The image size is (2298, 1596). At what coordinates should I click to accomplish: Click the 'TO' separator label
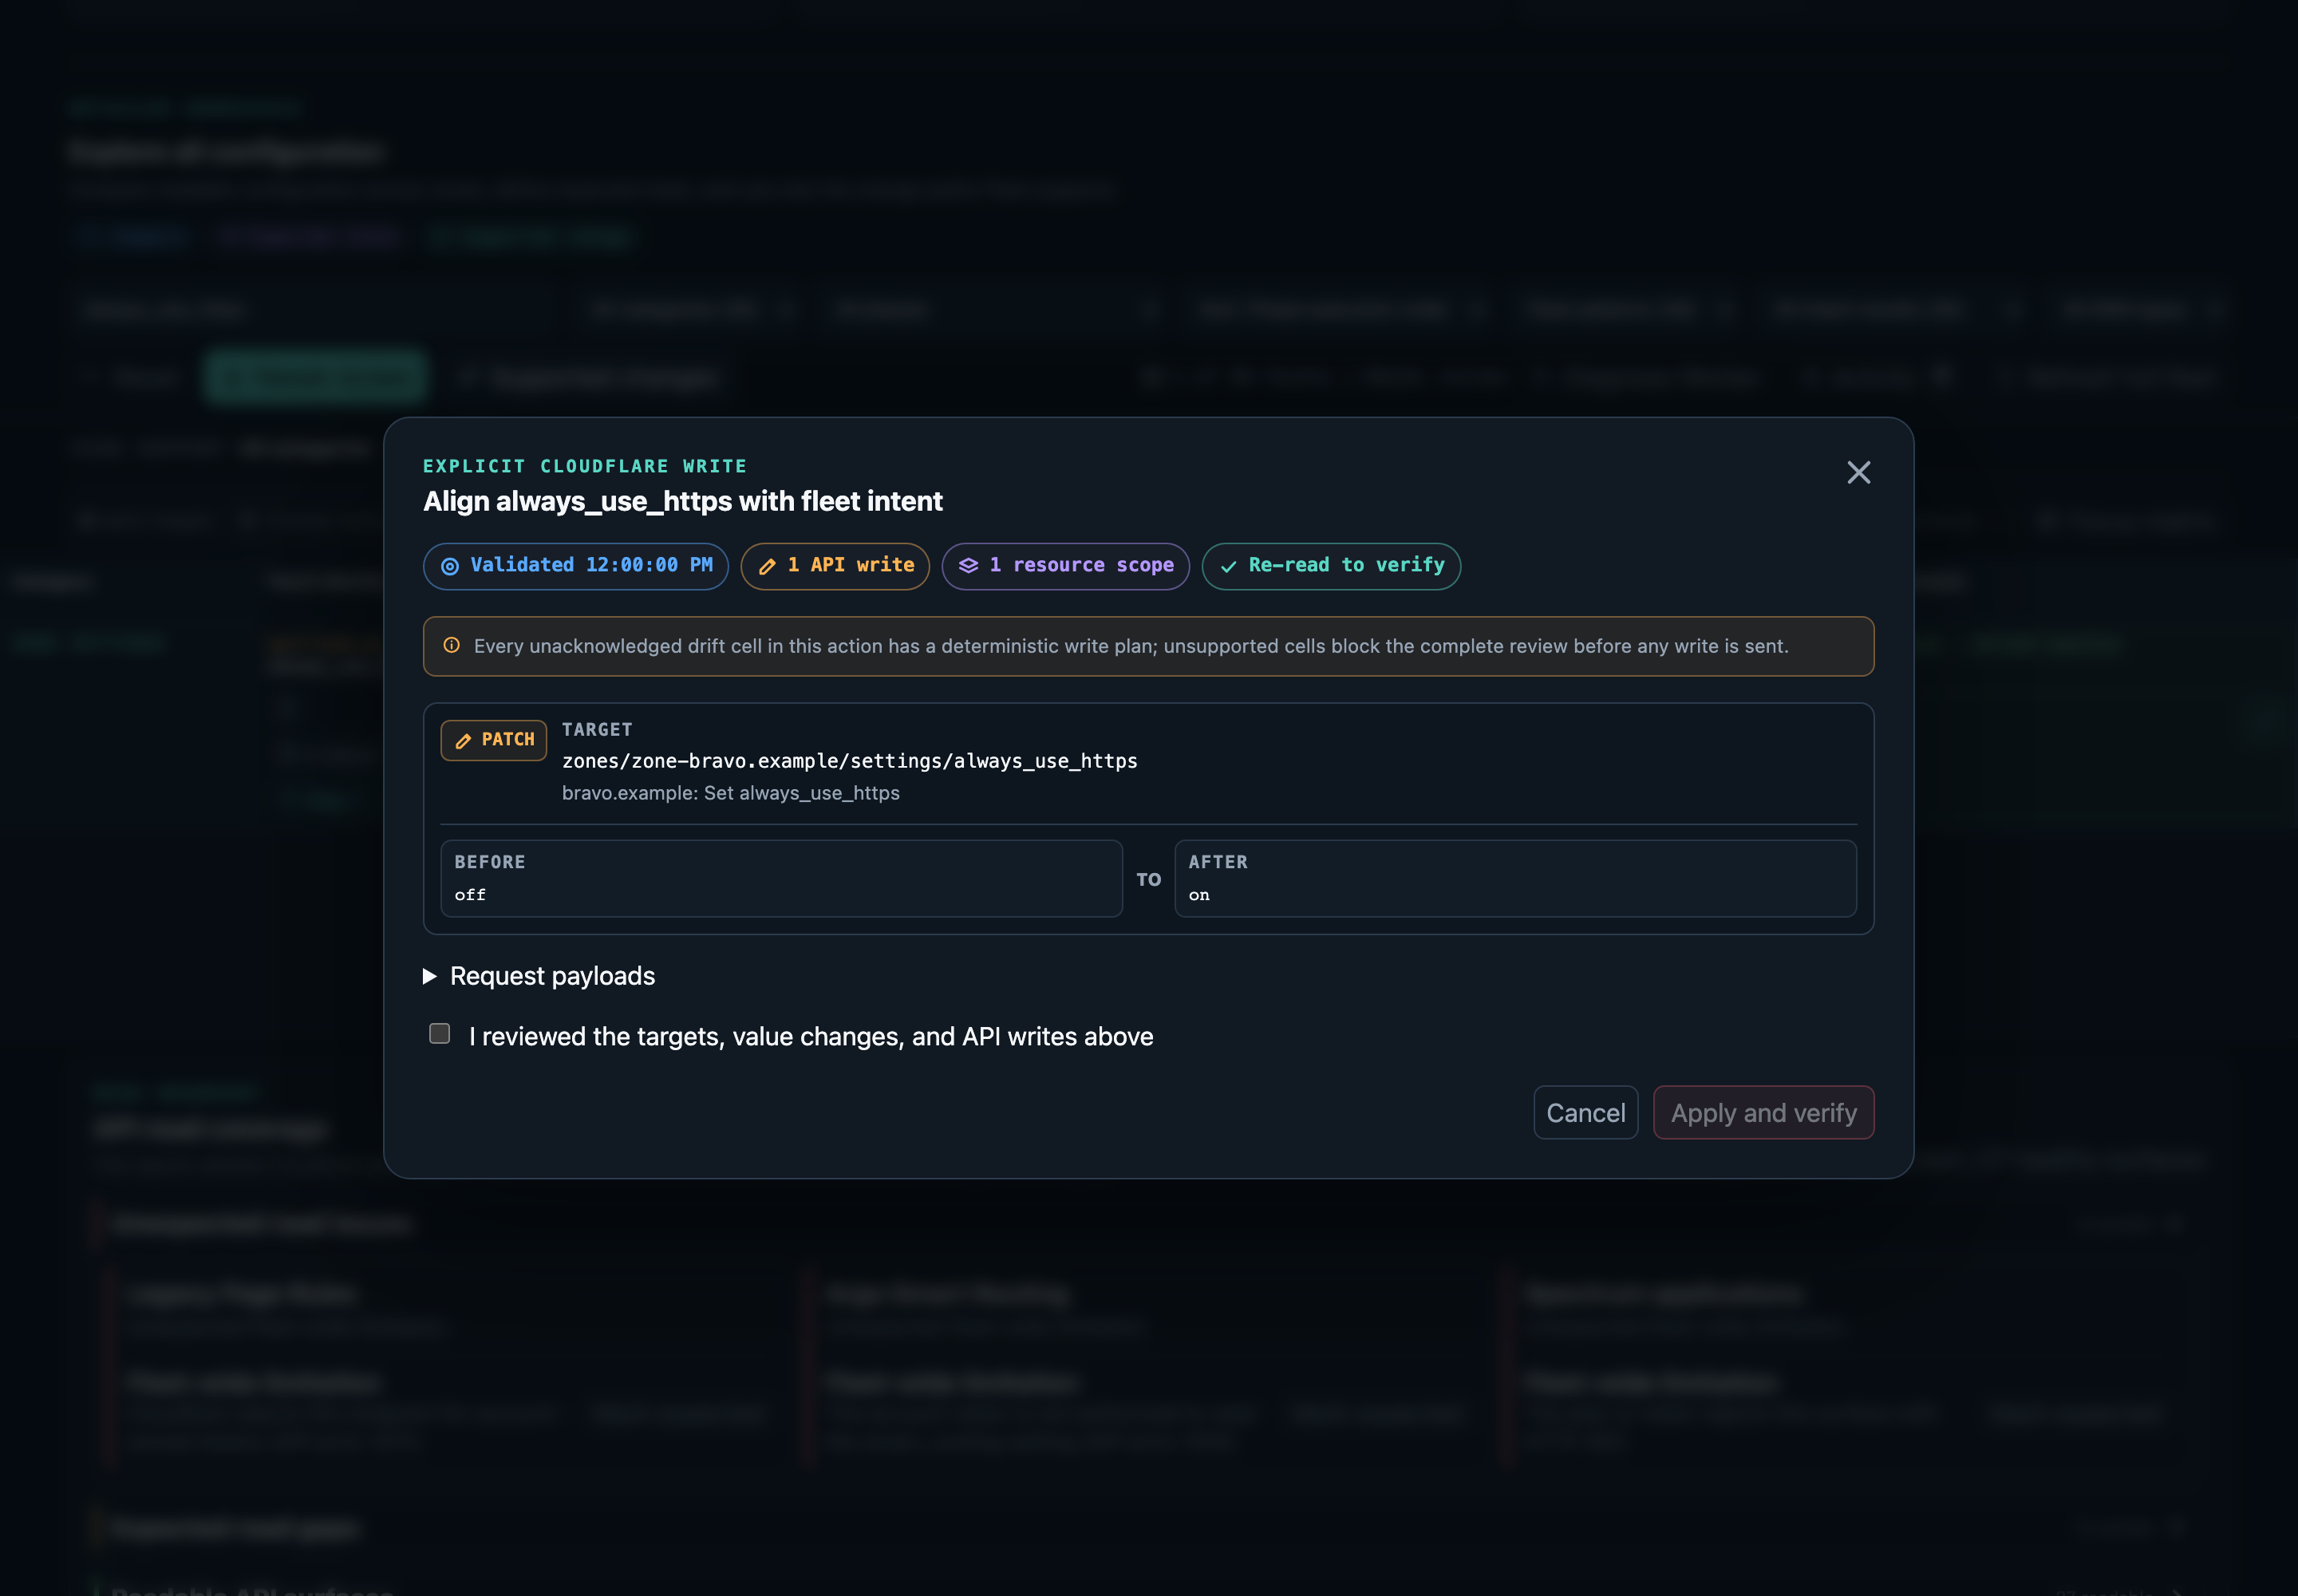point(1148,880)
